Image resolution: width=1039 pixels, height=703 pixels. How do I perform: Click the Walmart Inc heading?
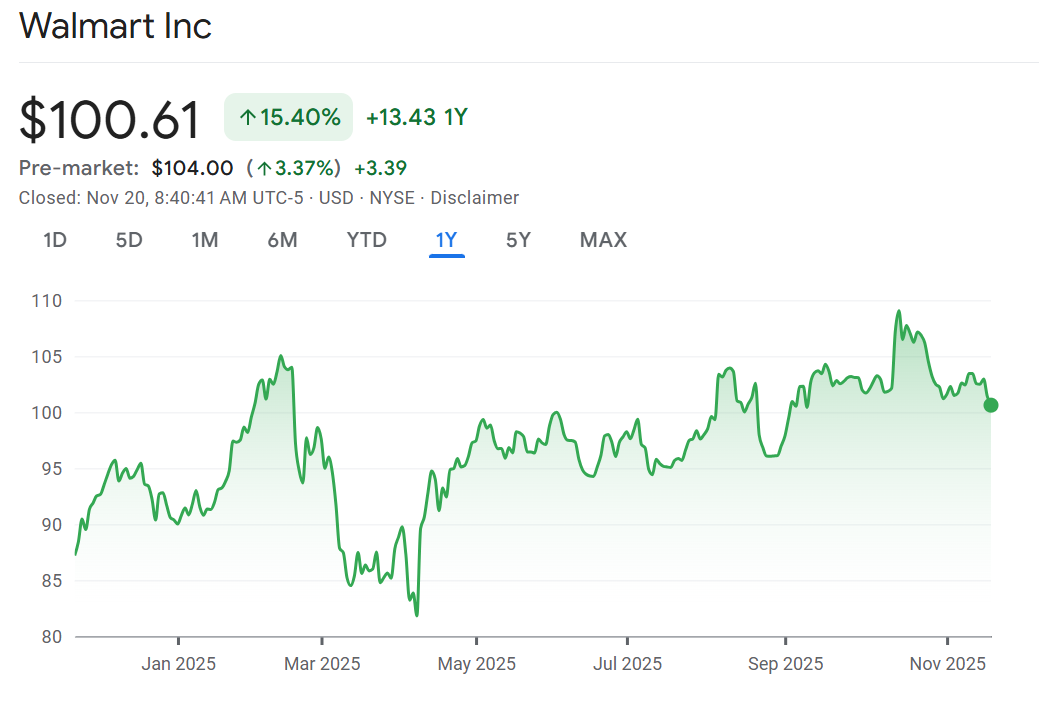116,26
